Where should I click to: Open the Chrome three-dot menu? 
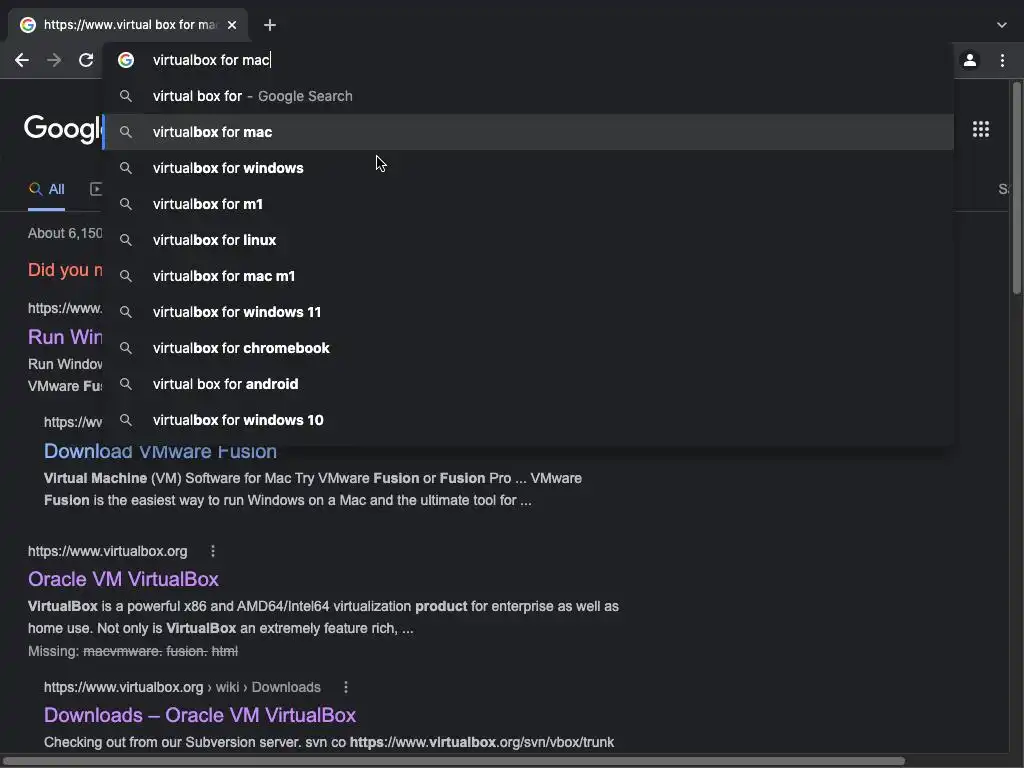[1002, 60]
